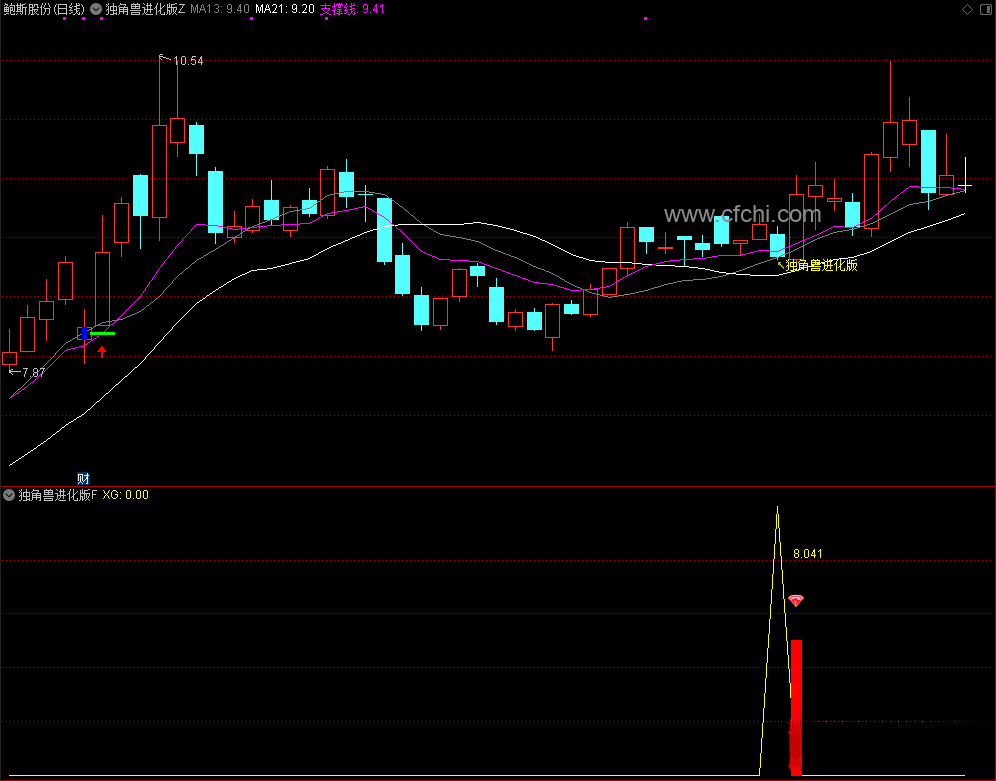Click the XG: 0.00 value label
996x781 pixels.
tap(126, 495)
